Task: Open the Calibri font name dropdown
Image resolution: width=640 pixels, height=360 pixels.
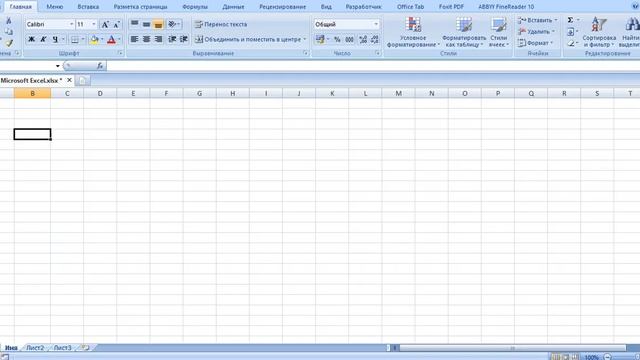Action: tap(71, 24)
